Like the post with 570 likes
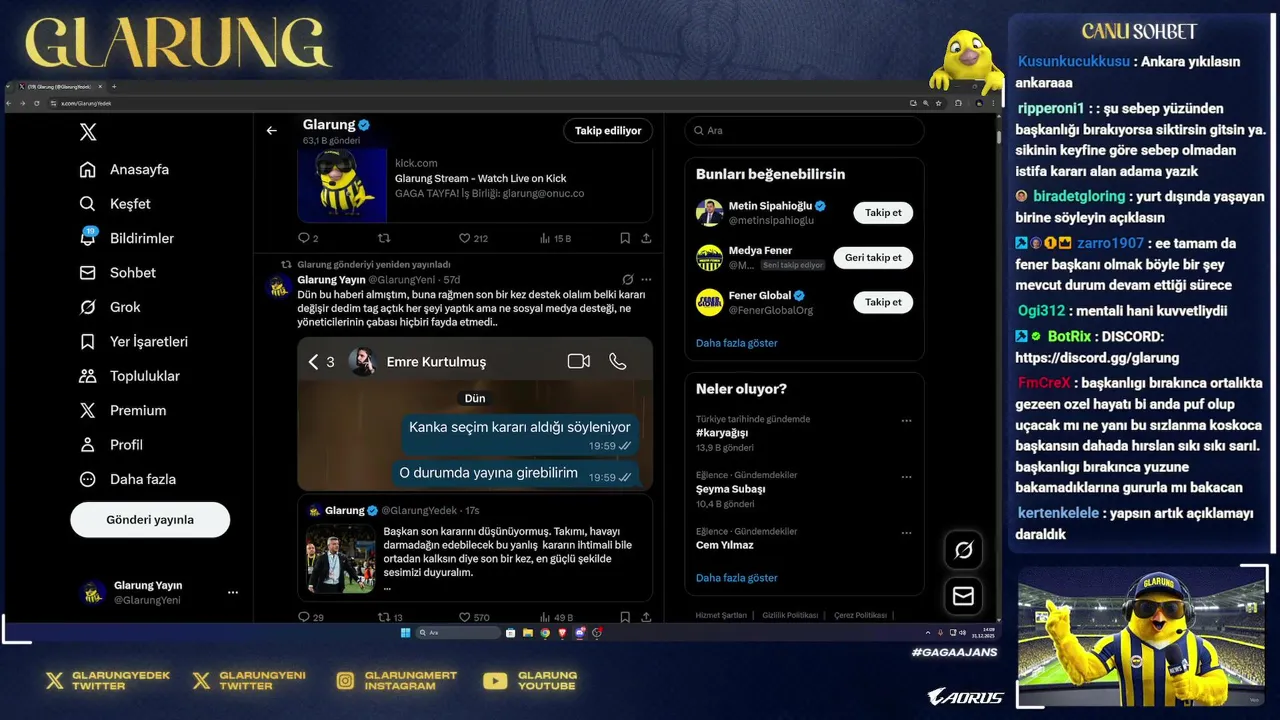This screenshot has width=1280, height=720. [474, 617]
